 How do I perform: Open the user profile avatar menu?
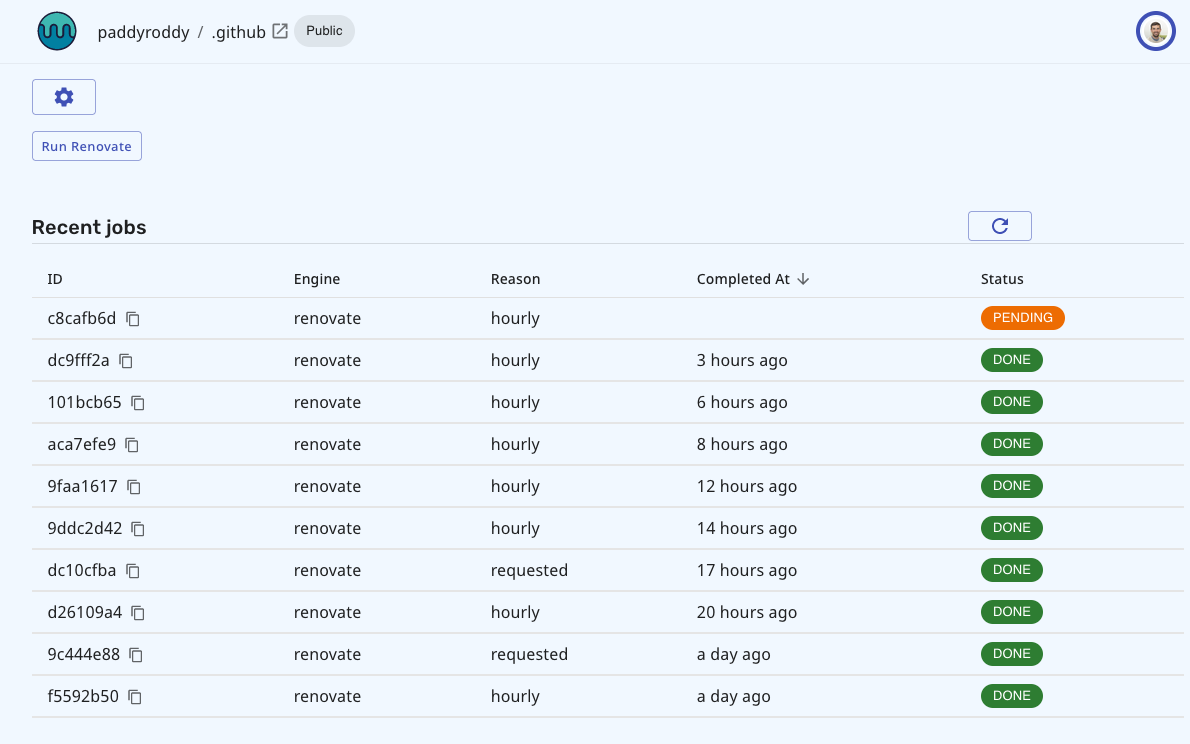pos(1155,32)
